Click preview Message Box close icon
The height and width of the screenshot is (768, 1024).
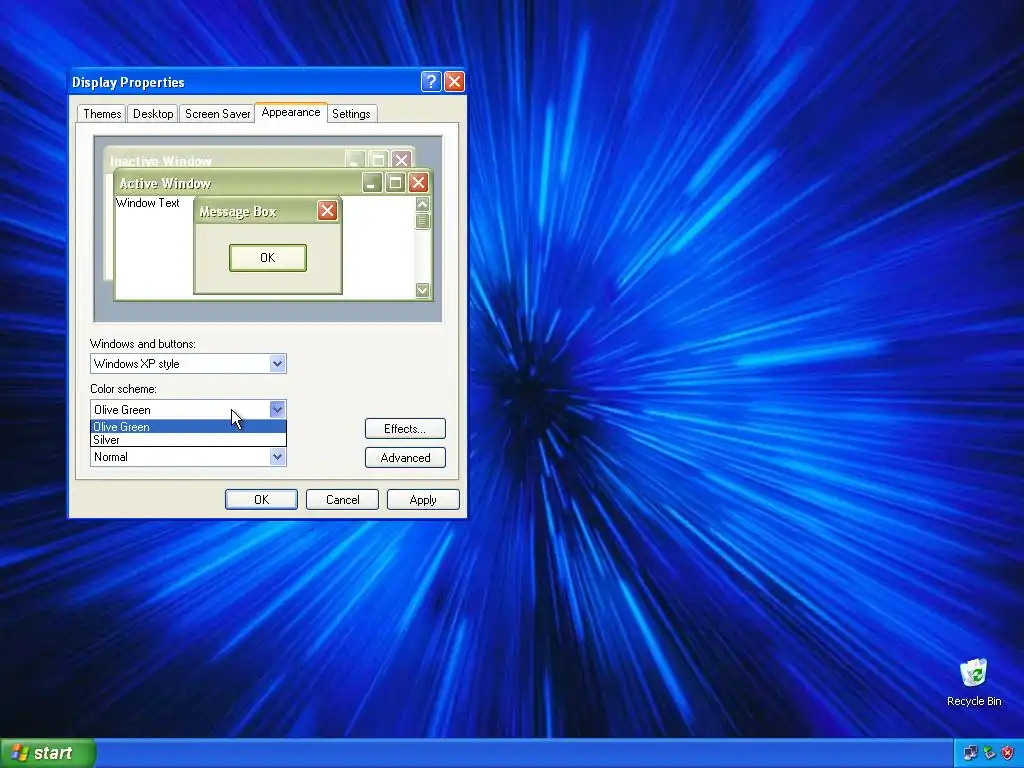[327, 210]
